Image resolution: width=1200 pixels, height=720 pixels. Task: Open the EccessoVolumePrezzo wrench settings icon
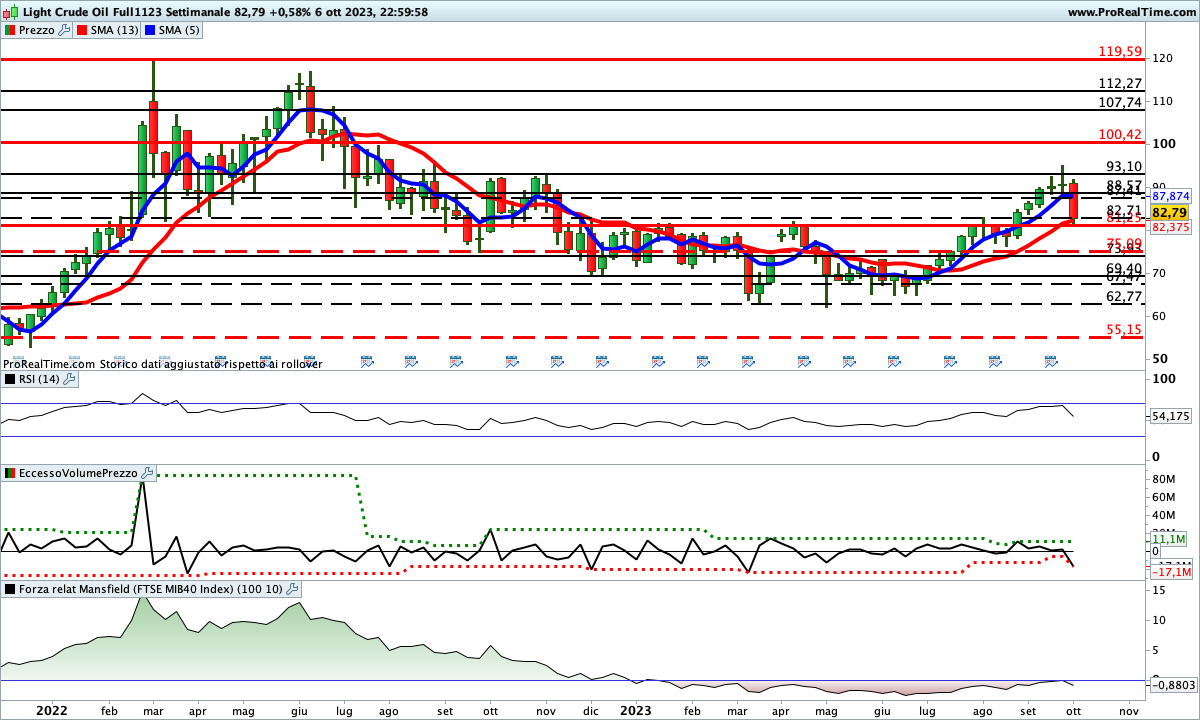pyautogui.click(x=148, y=473)
